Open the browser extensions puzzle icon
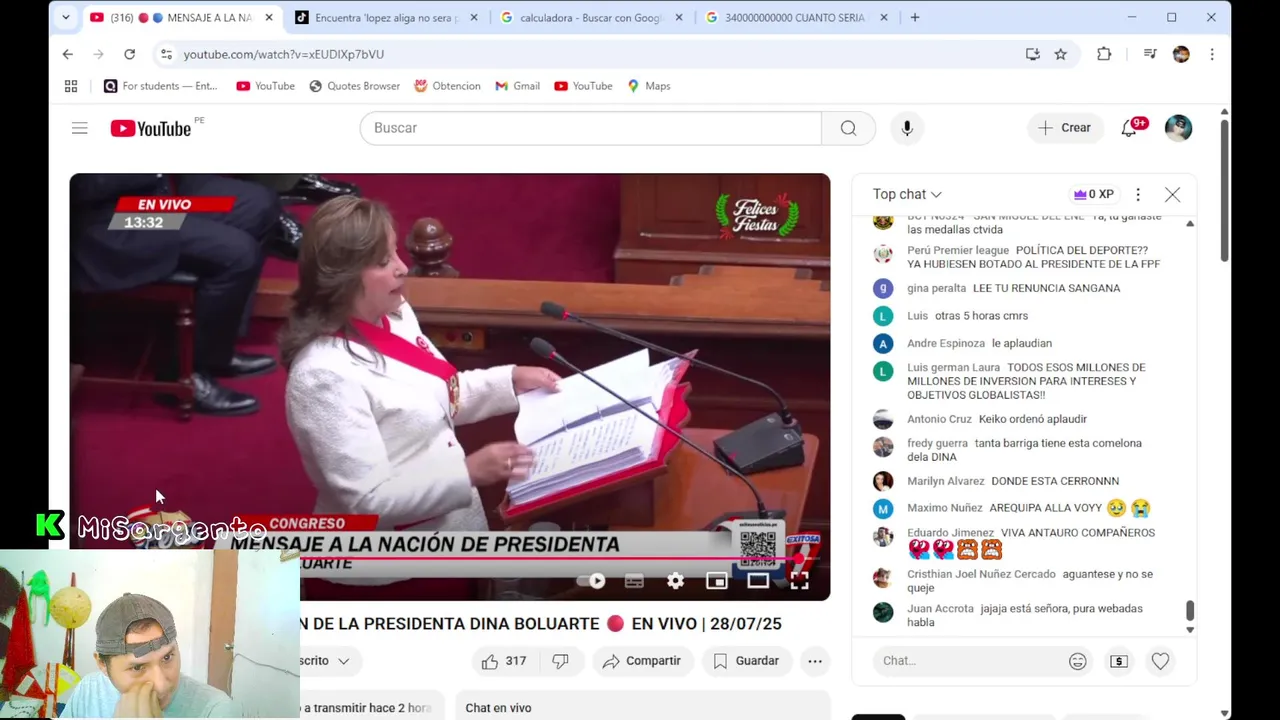 pos(1104,54)
